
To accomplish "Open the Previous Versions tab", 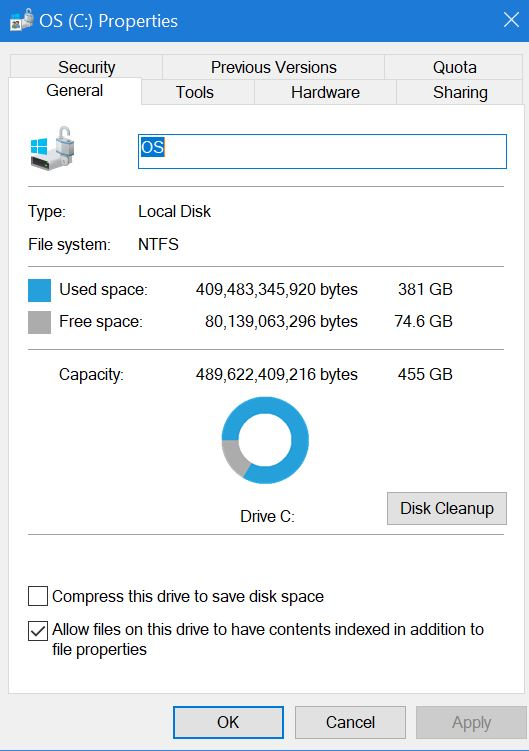I will [274, 67].
